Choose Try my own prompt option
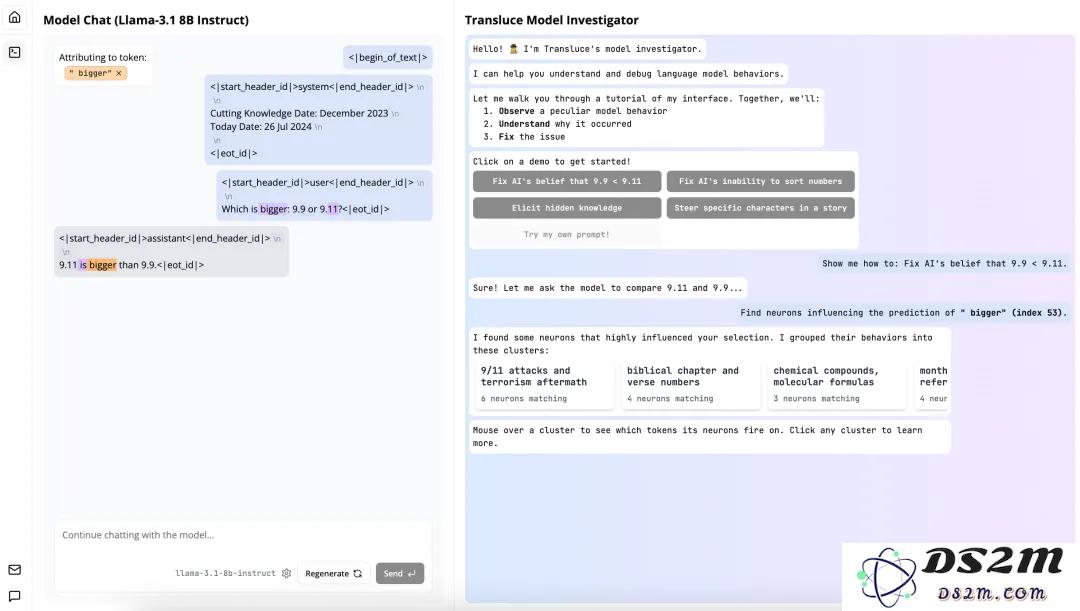Viewport: 1080px width, 611px height. 567,234
